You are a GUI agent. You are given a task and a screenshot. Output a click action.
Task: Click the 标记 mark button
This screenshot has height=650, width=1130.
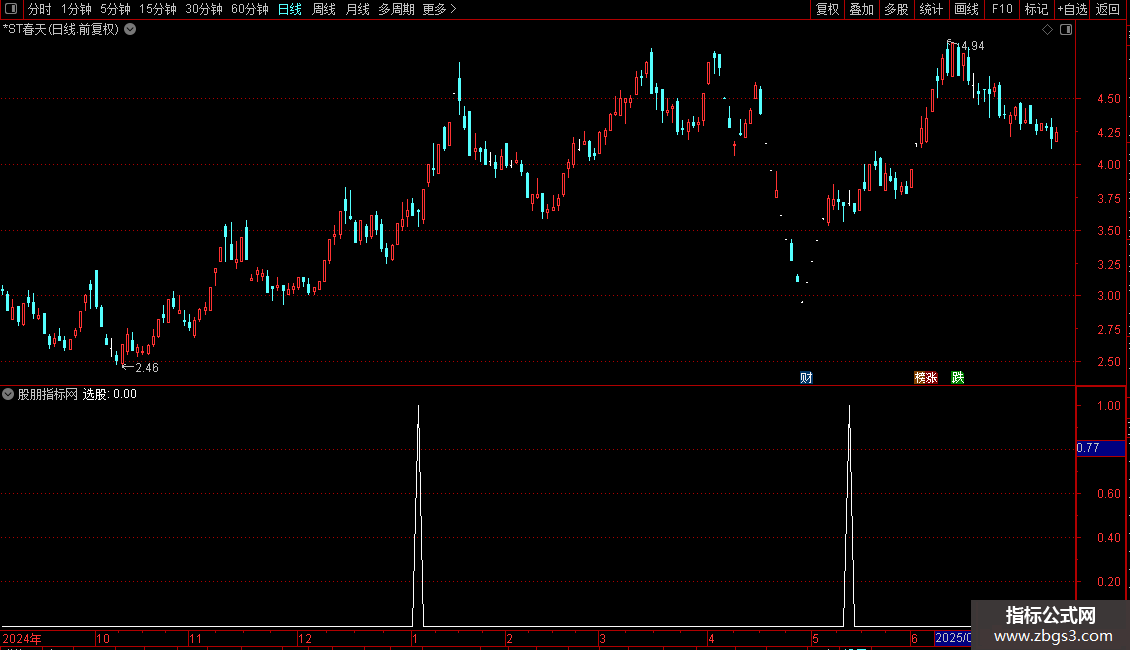1036,9
